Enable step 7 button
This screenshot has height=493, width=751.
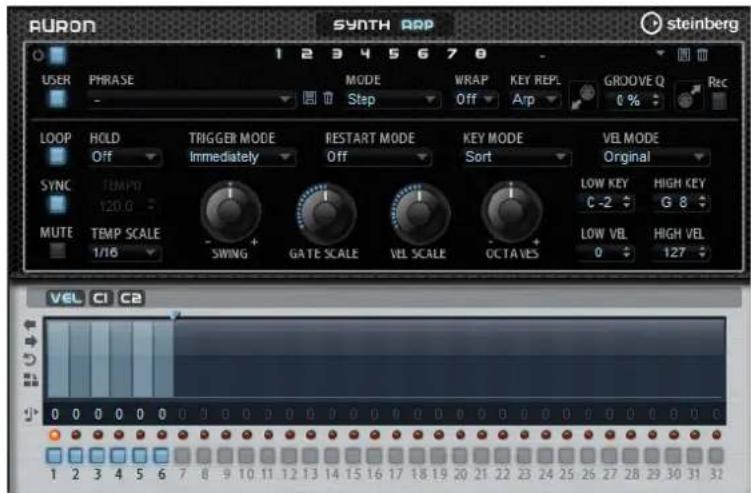click(182, 456)
